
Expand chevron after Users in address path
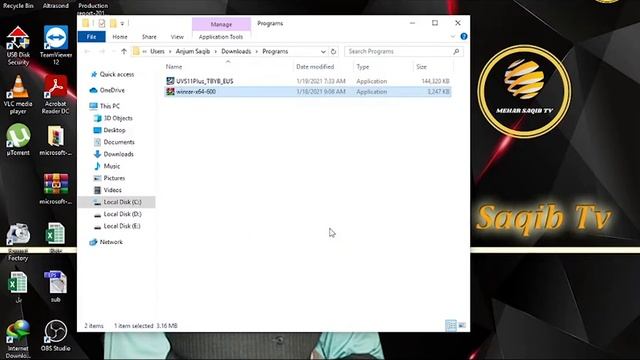(170, 51)
